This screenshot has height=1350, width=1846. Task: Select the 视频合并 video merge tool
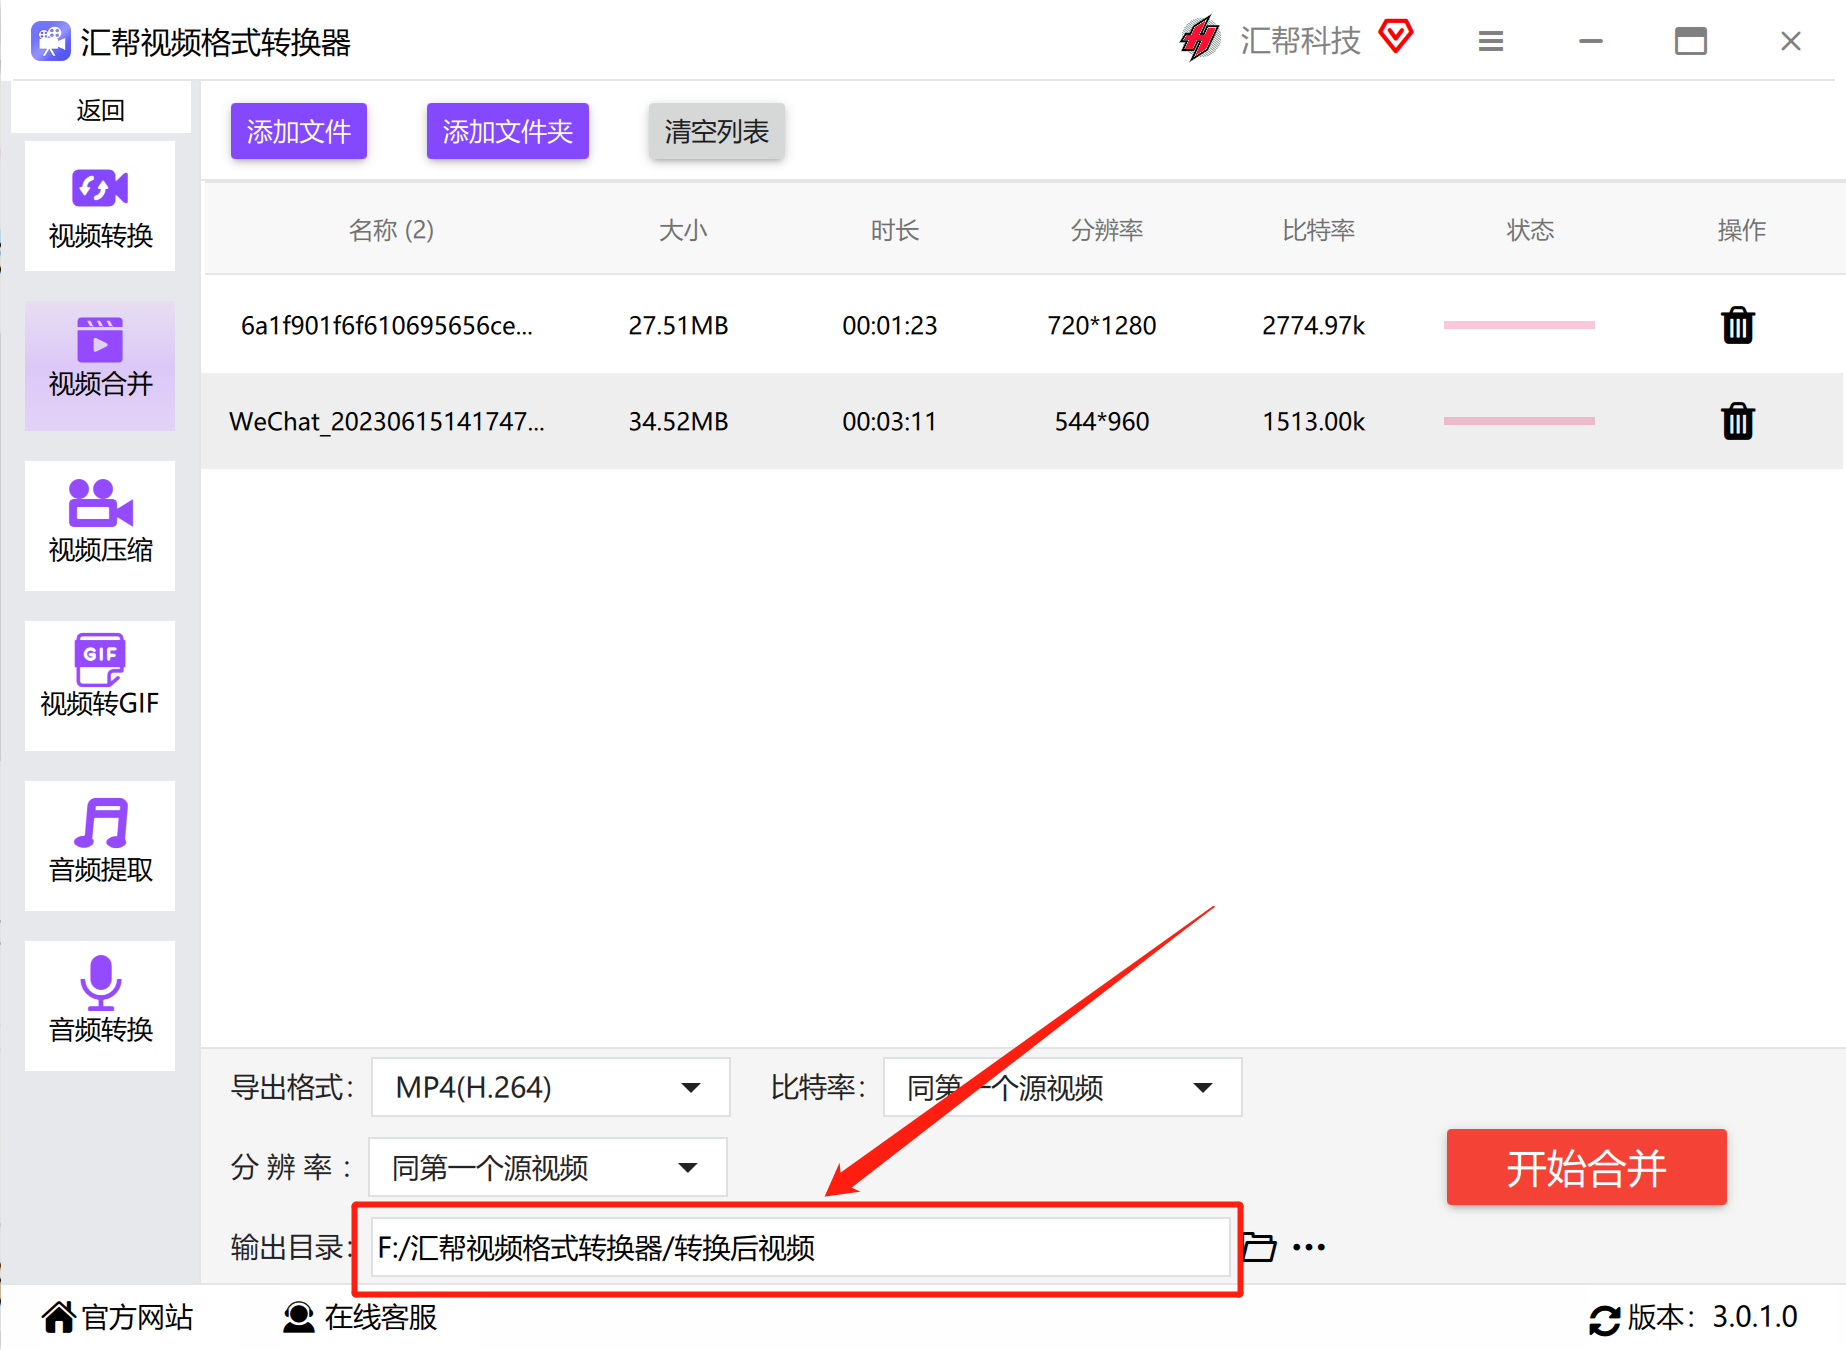pos(100,366)
